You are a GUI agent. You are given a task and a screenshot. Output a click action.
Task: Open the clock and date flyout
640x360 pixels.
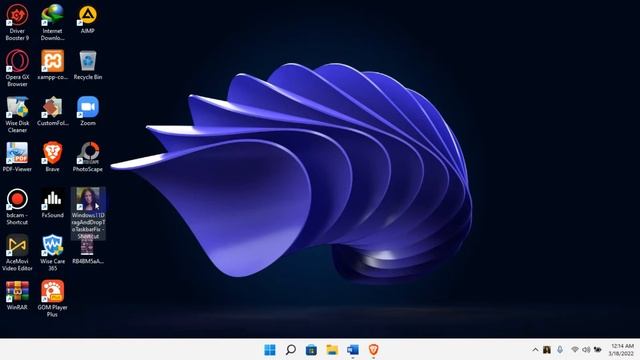(622, 350)
